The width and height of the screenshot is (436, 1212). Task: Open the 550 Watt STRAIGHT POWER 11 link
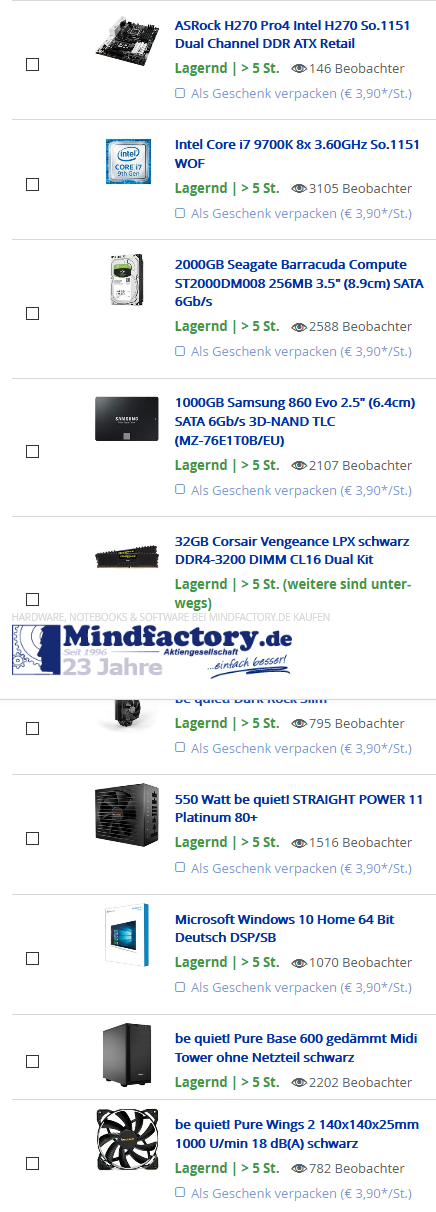(299, 808)
